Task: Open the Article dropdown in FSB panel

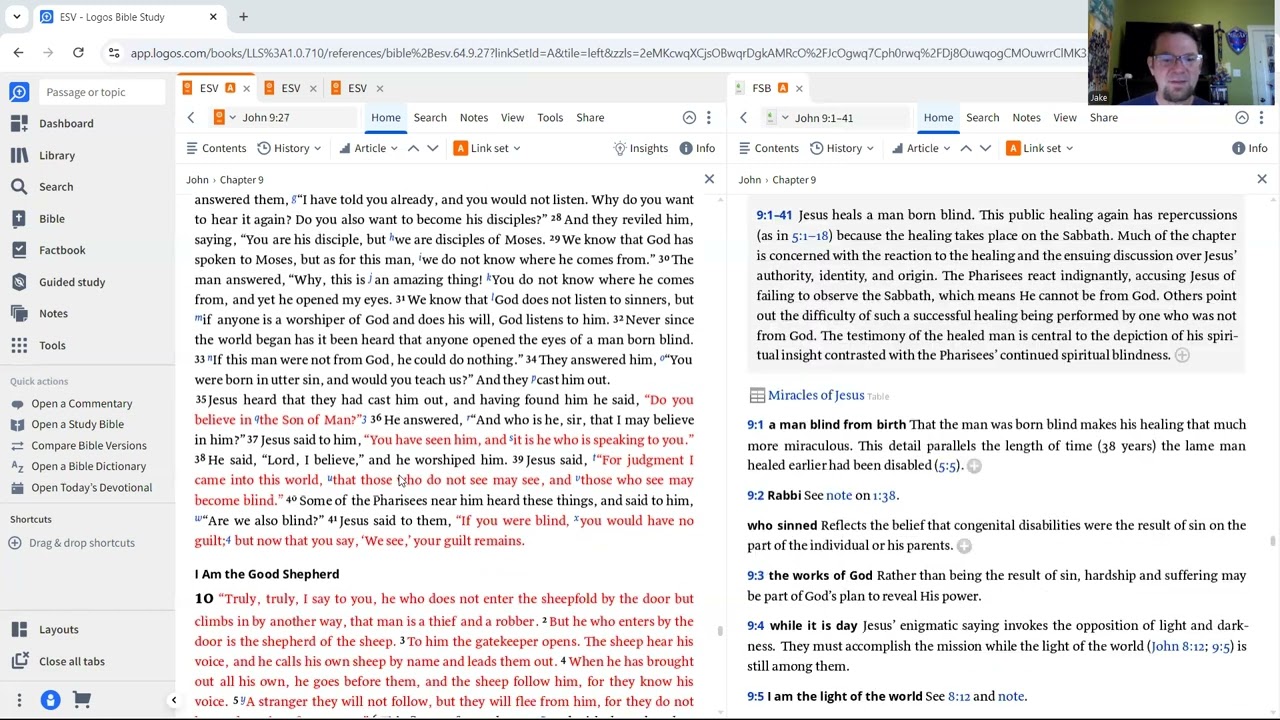Action: (921, 148)
